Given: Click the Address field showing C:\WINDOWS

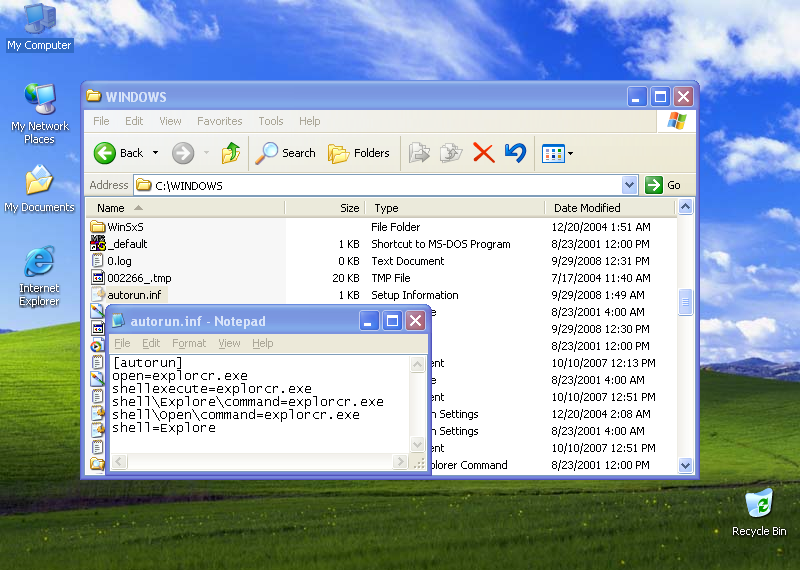Looking at the screenshot, I should 378,185.
